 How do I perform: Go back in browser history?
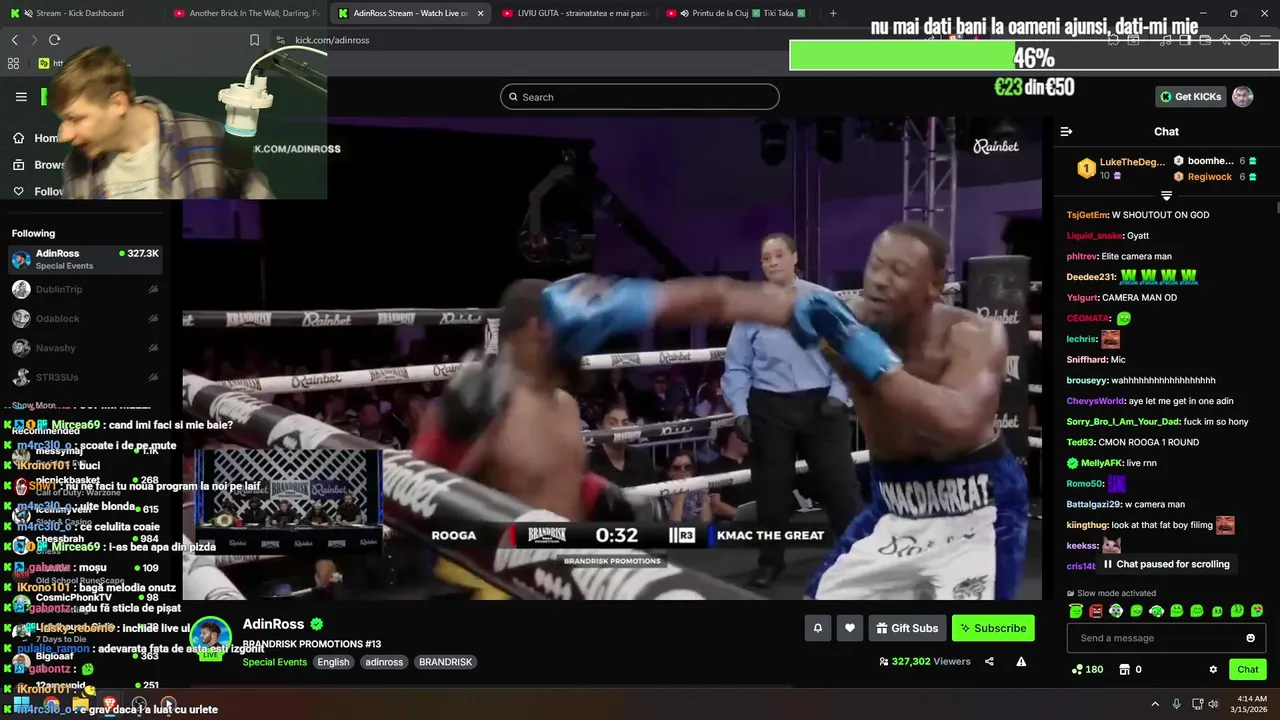14,40
